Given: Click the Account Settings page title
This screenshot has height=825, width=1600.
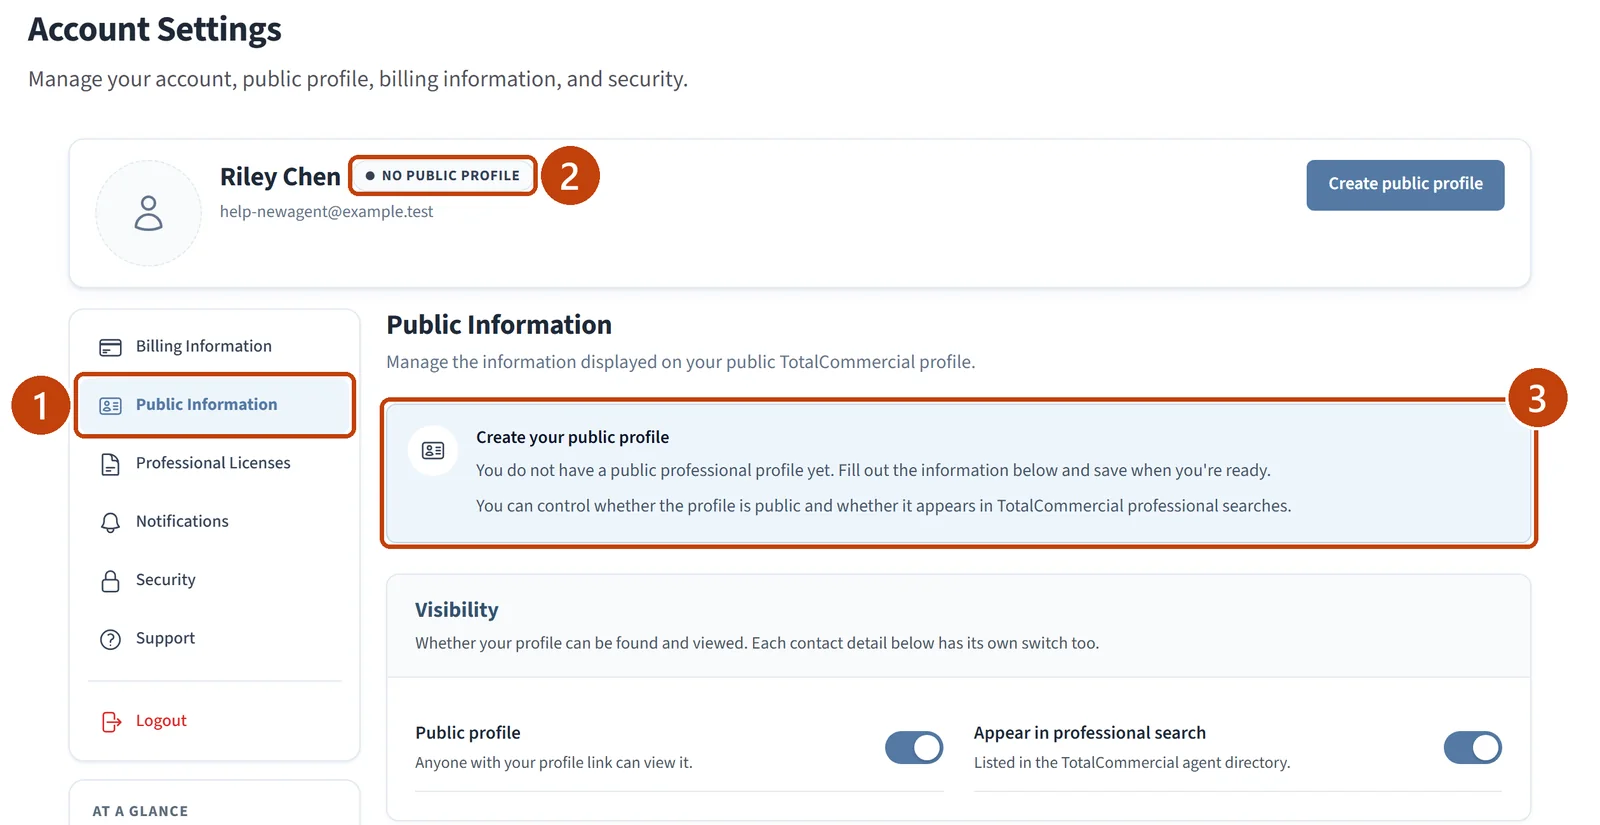Looking at the screenshot, I should pos(155,30).
